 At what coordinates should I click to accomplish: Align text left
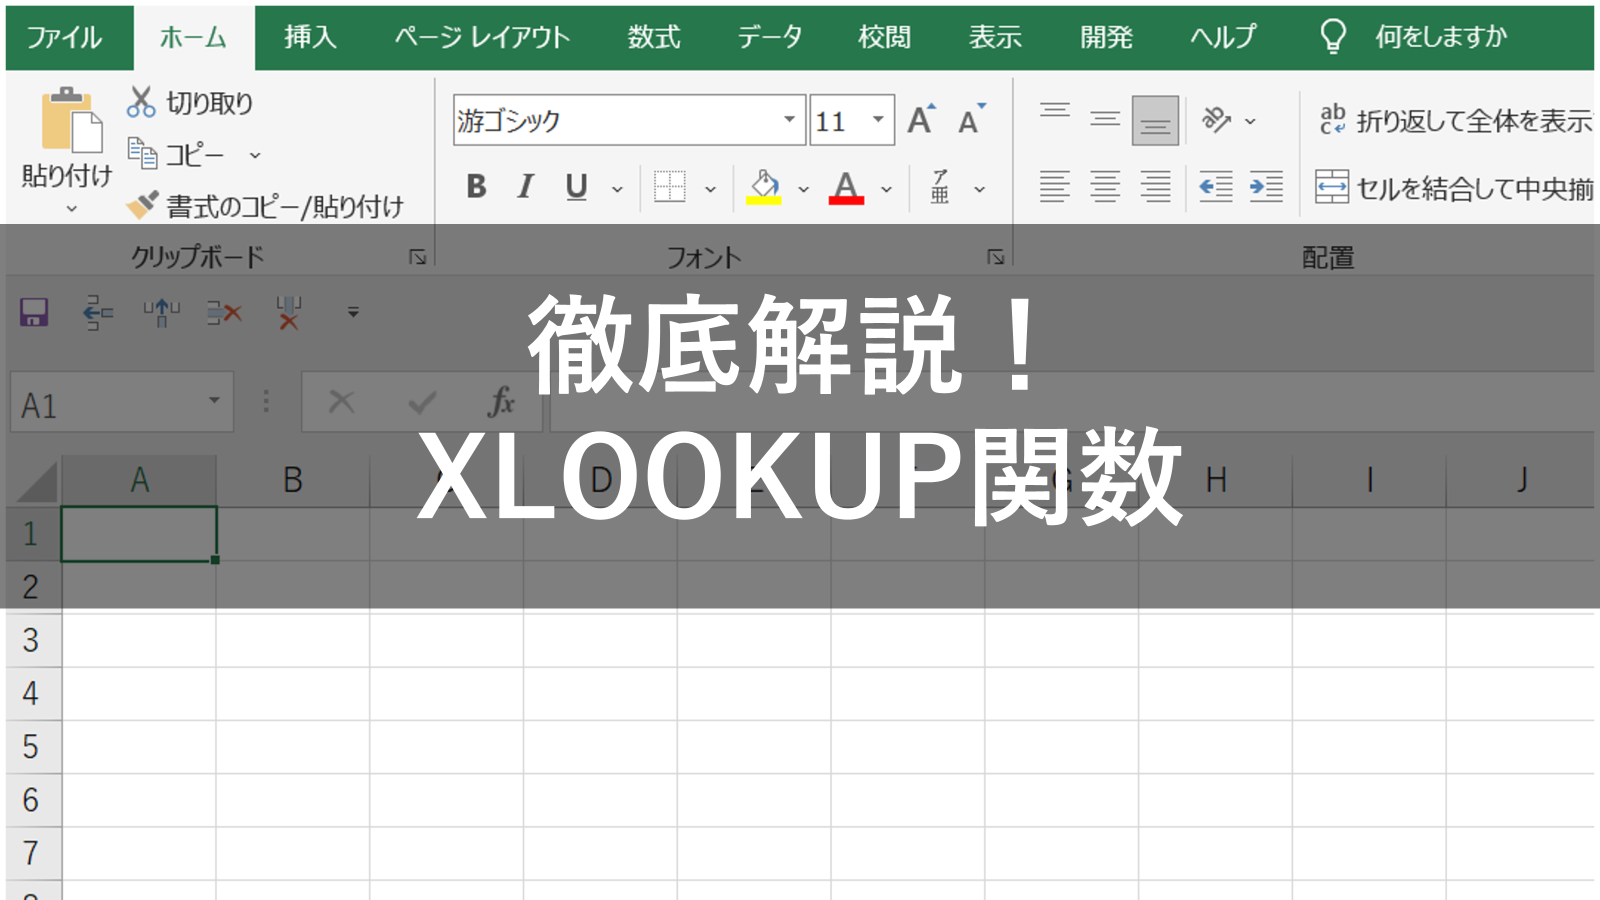click(x=1055, y=187)
